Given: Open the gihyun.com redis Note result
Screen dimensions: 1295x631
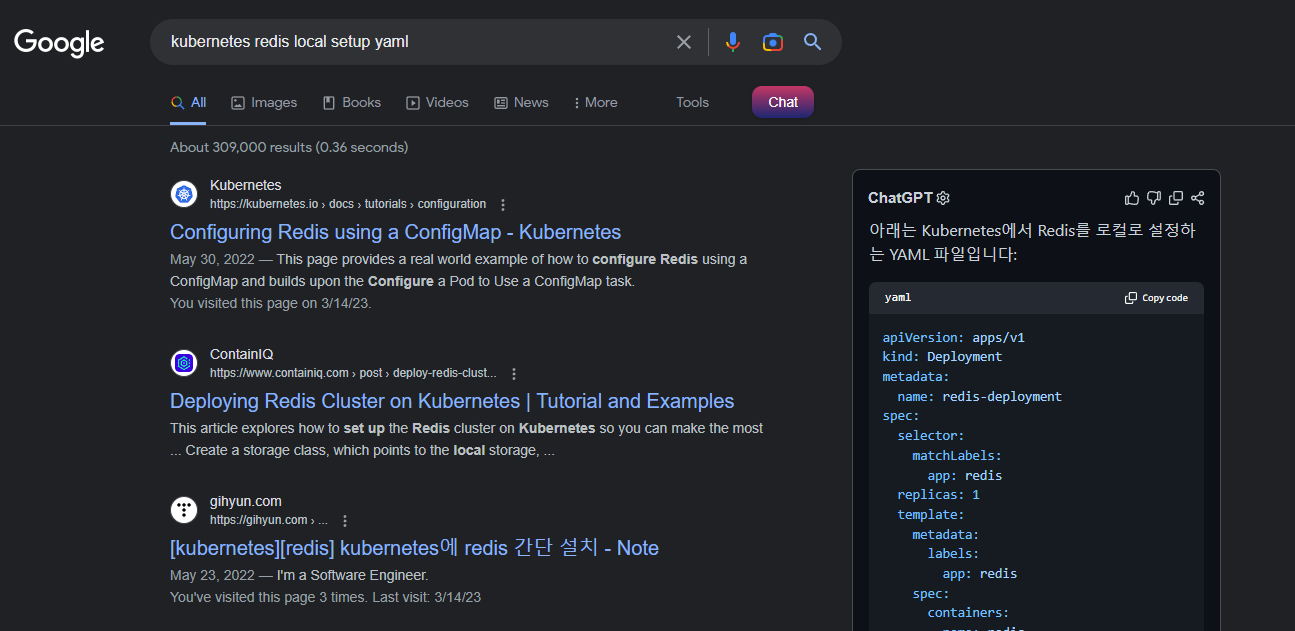Looking at the screenshot, I should [x=414, y=548].
